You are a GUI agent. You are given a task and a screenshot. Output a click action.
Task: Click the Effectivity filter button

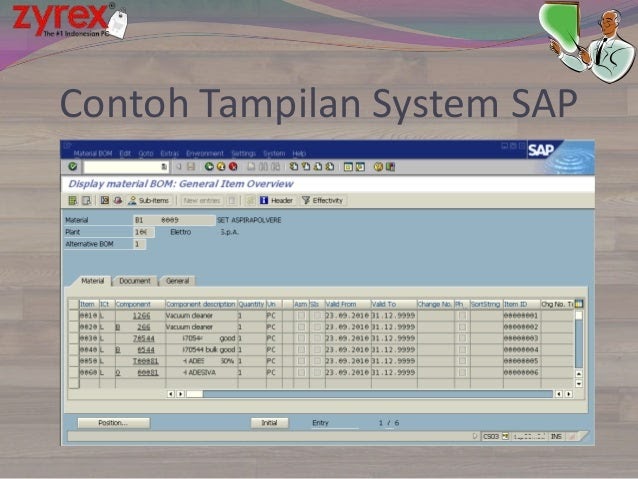pos(323,200)
